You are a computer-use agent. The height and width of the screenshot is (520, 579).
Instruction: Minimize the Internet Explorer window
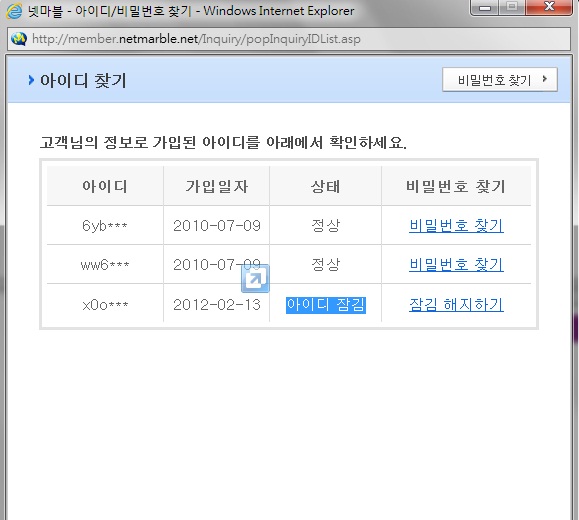485,7
